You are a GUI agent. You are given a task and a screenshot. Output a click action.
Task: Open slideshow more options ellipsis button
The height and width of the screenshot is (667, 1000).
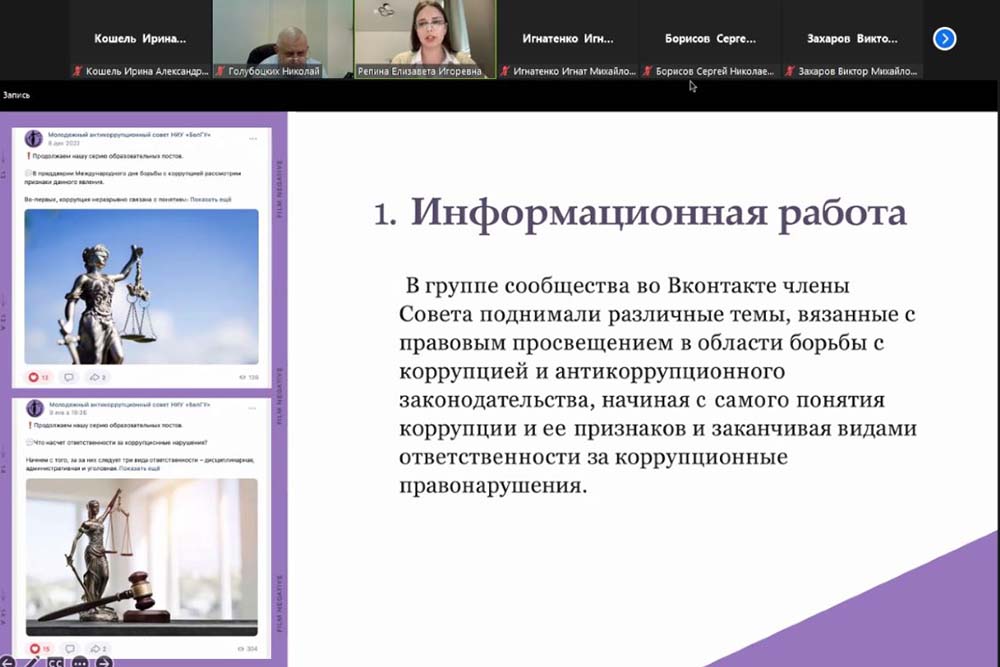point(80,662)
